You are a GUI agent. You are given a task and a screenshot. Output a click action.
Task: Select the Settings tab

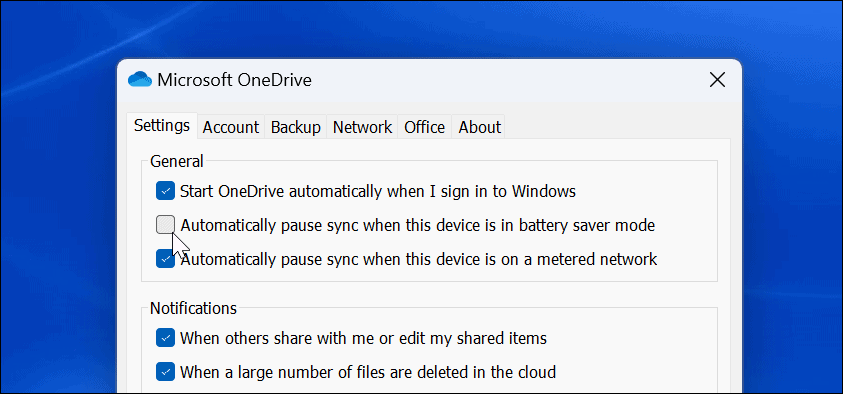pyautogui.click(x=162, y=126)
